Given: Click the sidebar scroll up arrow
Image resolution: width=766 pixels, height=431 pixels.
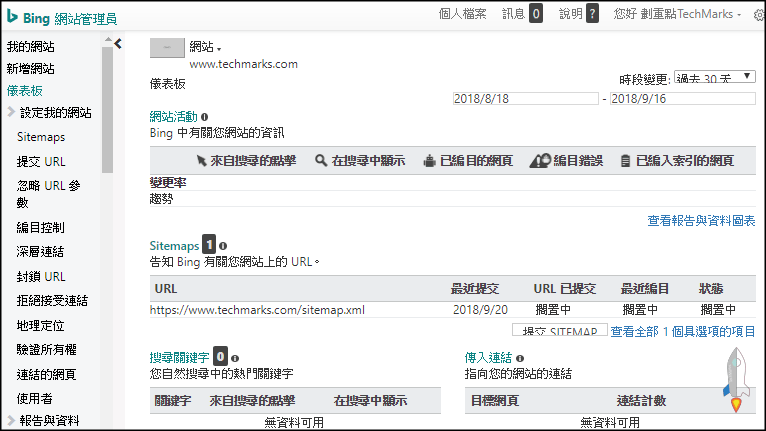Looking at the screenshot, I should [x=108, y=40].
